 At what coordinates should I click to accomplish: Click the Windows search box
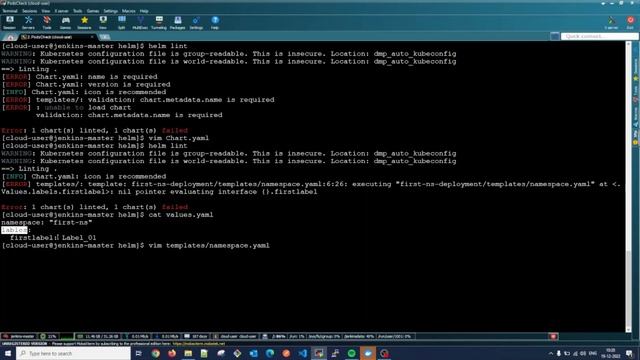tap(73, 353)
